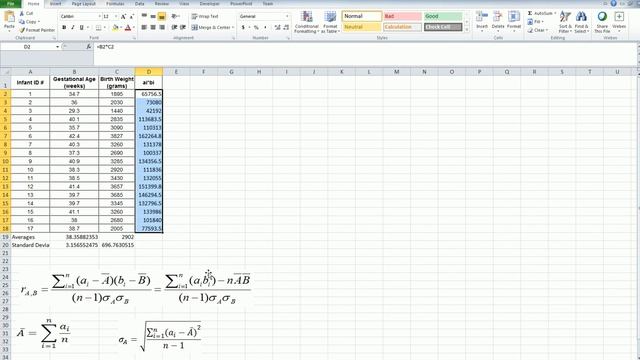The image size is (640, 360).
Task: Apply the yellow fill color bucket
Action: (x=115, y=27)
